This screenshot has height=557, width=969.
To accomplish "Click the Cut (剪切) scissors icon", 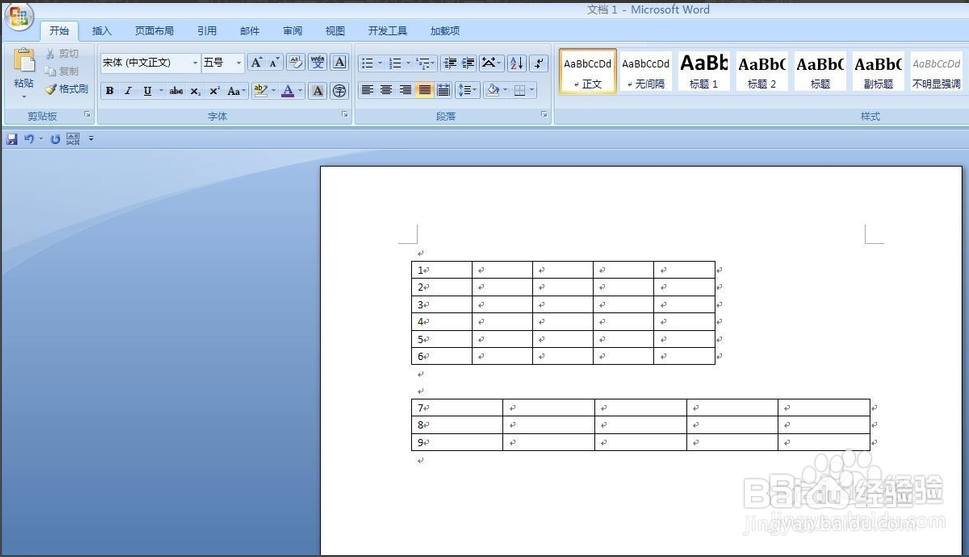I will click(x=50, y=54).
